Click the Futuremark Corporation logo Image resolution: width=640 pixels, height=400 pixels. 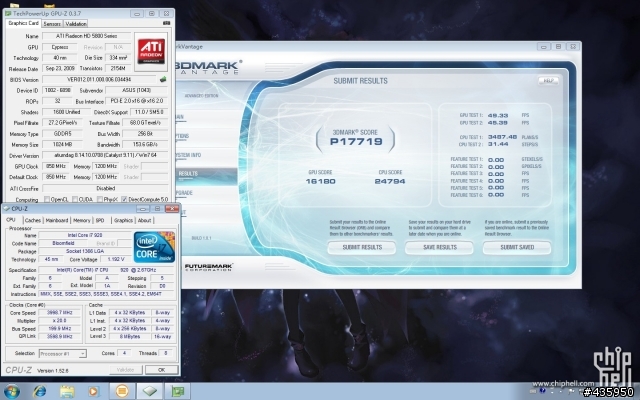(x=209, y=267)
